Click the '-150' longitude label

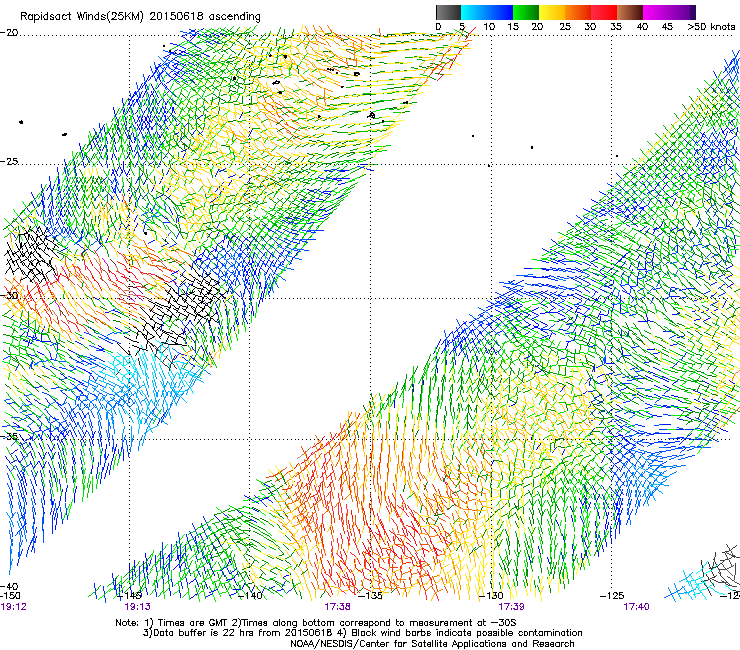point(10,596)
